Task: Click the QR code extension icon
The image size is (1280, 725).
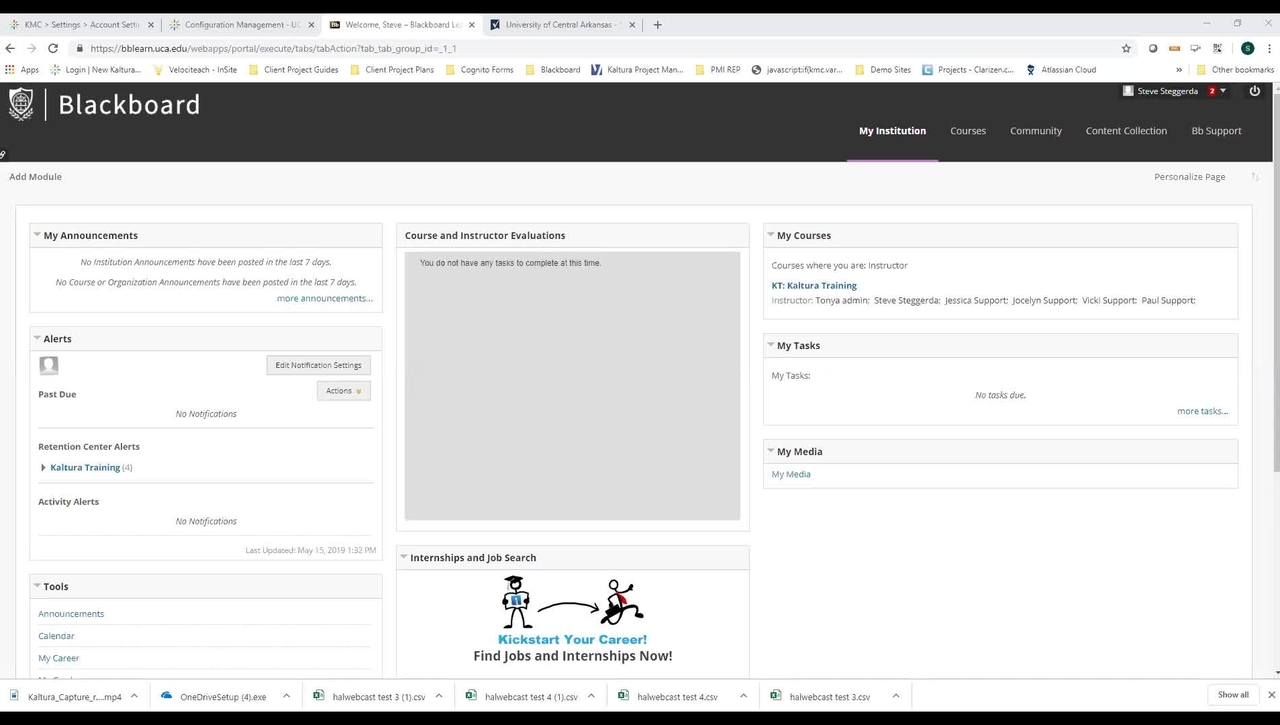Action: [x=1217, y=48]
